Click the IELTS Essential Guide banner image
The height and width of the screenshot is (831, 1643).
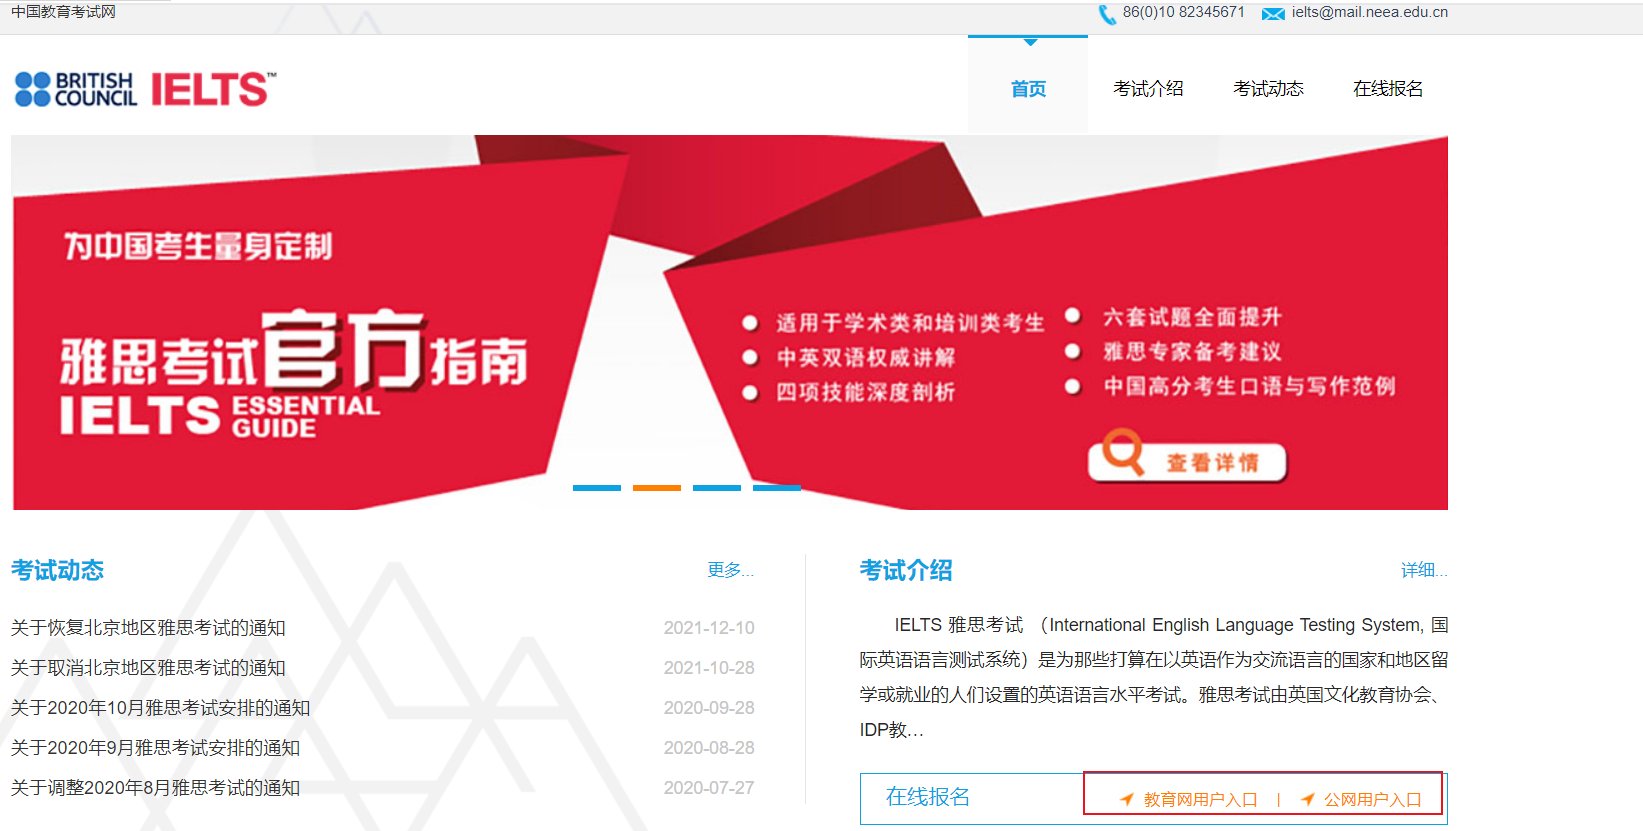(730, 323)
